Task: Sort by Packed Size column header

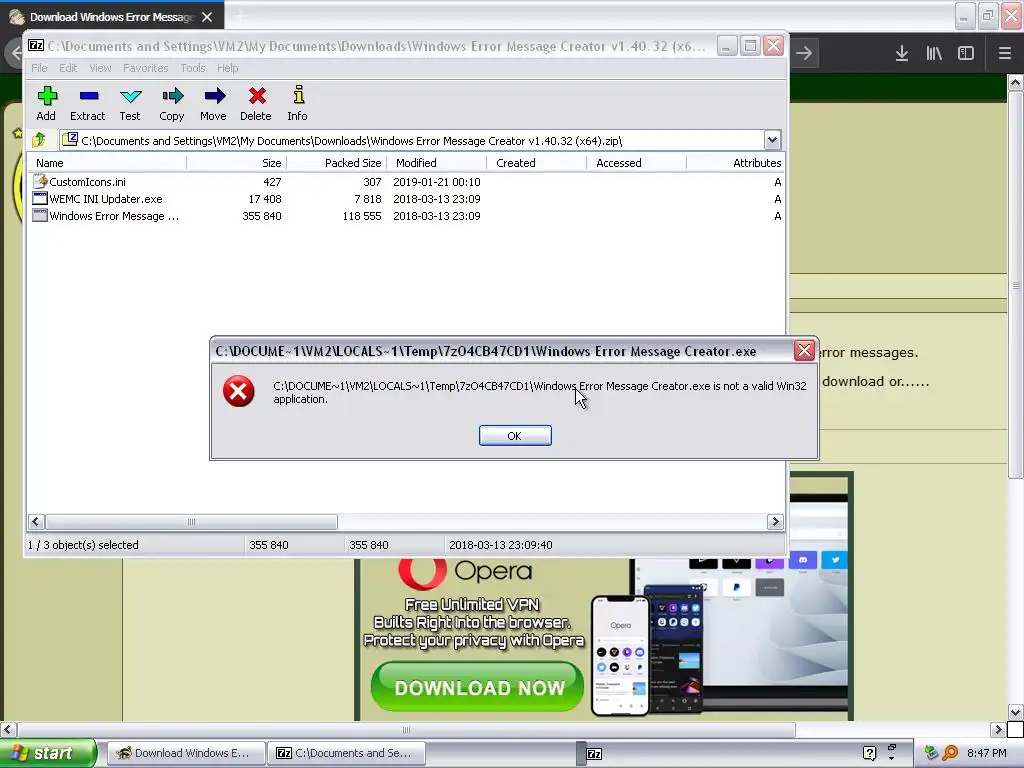Action: point(336,163)
